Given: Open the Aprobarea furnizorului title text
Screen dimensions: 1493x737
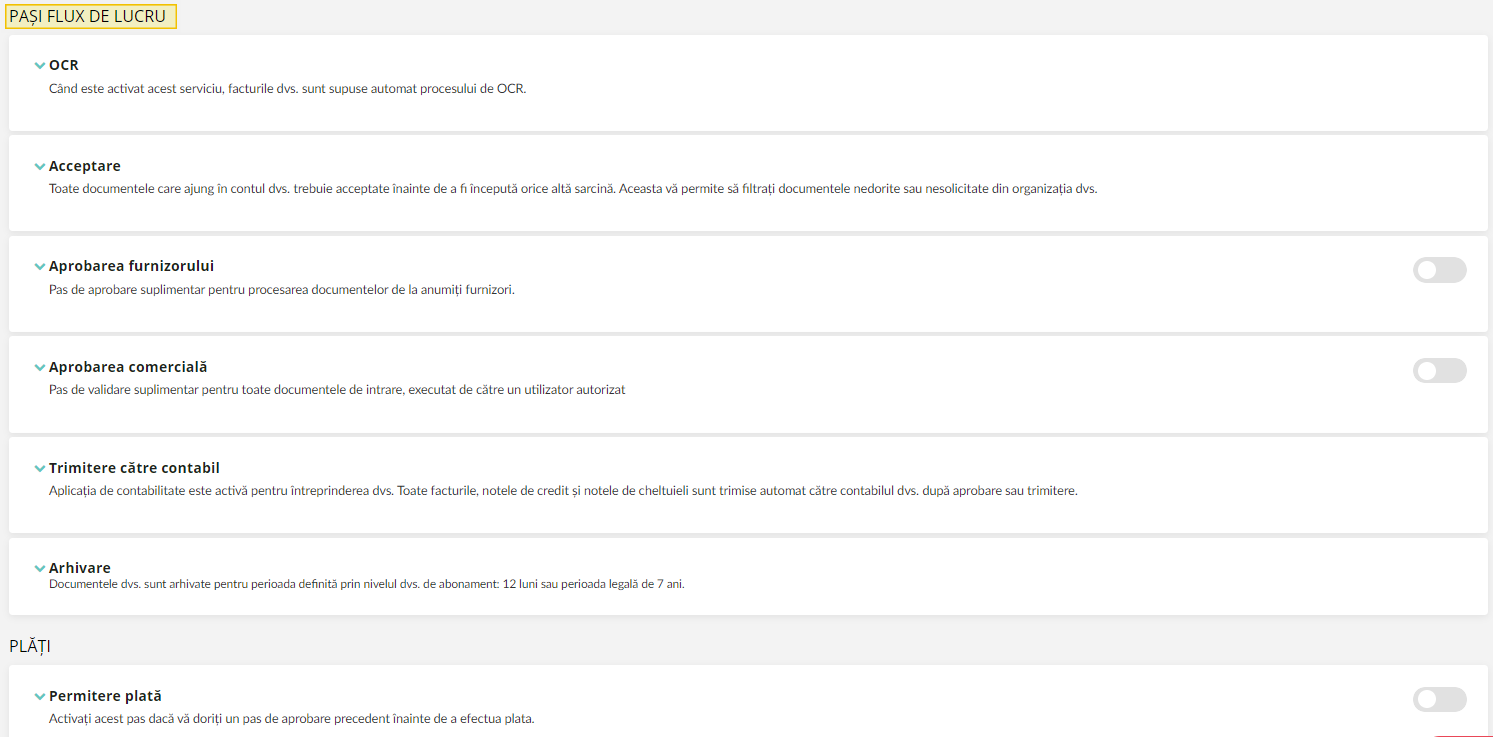Looking at the screenshot, I should click(x=132, y=266).
